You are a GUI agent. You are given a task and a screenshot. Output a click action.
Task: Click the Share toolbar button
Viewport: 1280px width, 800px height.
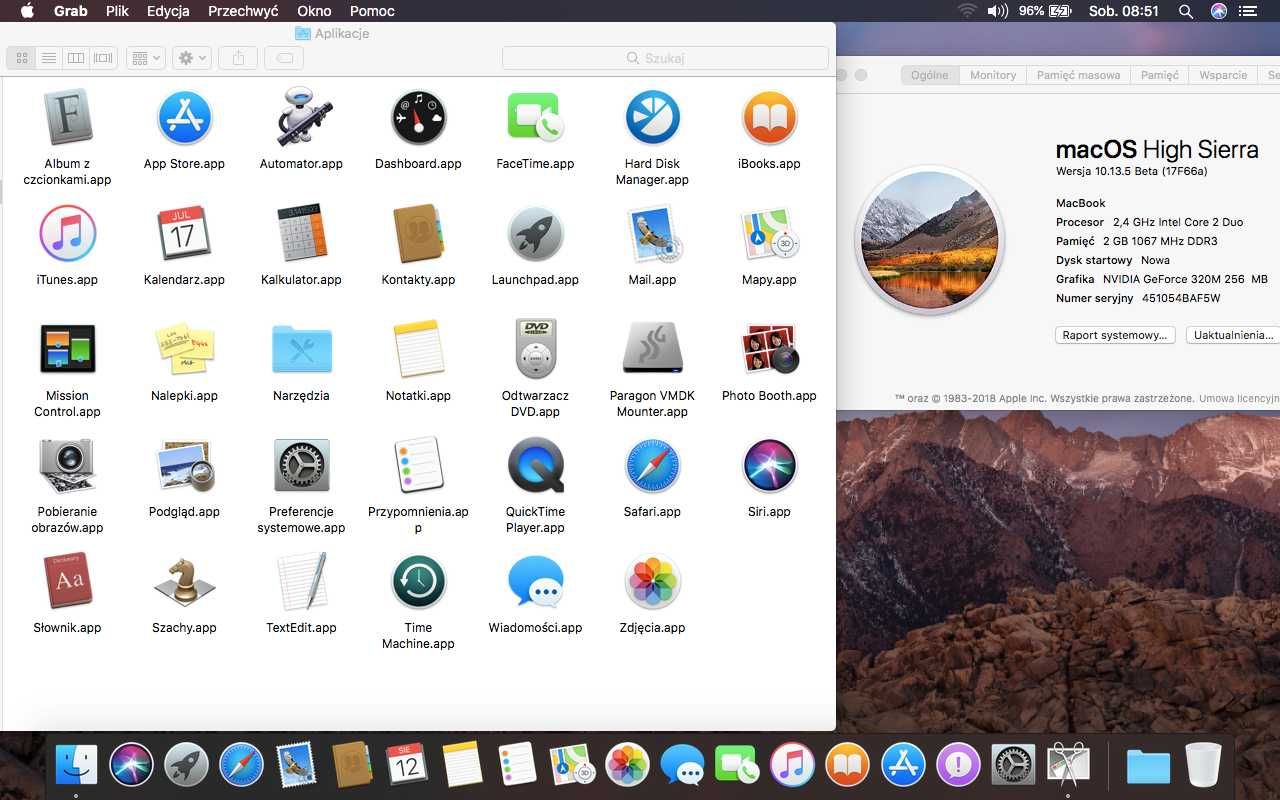pos(237,58)
